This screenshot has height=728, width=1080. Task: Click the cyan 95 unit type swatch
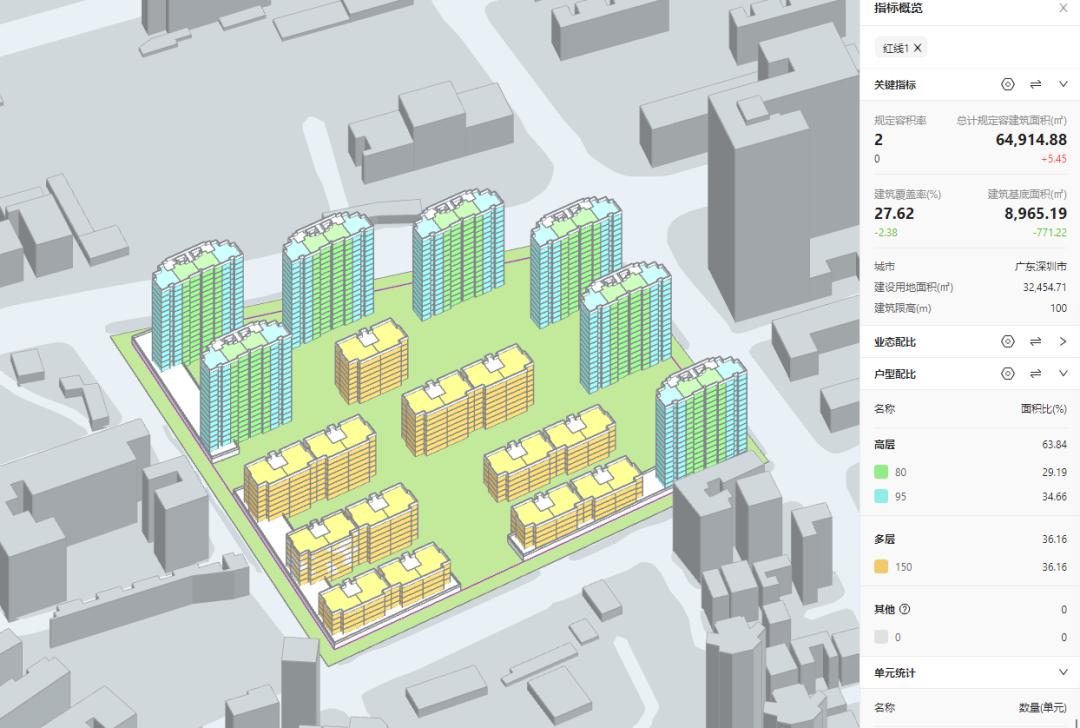coord(881,497)
